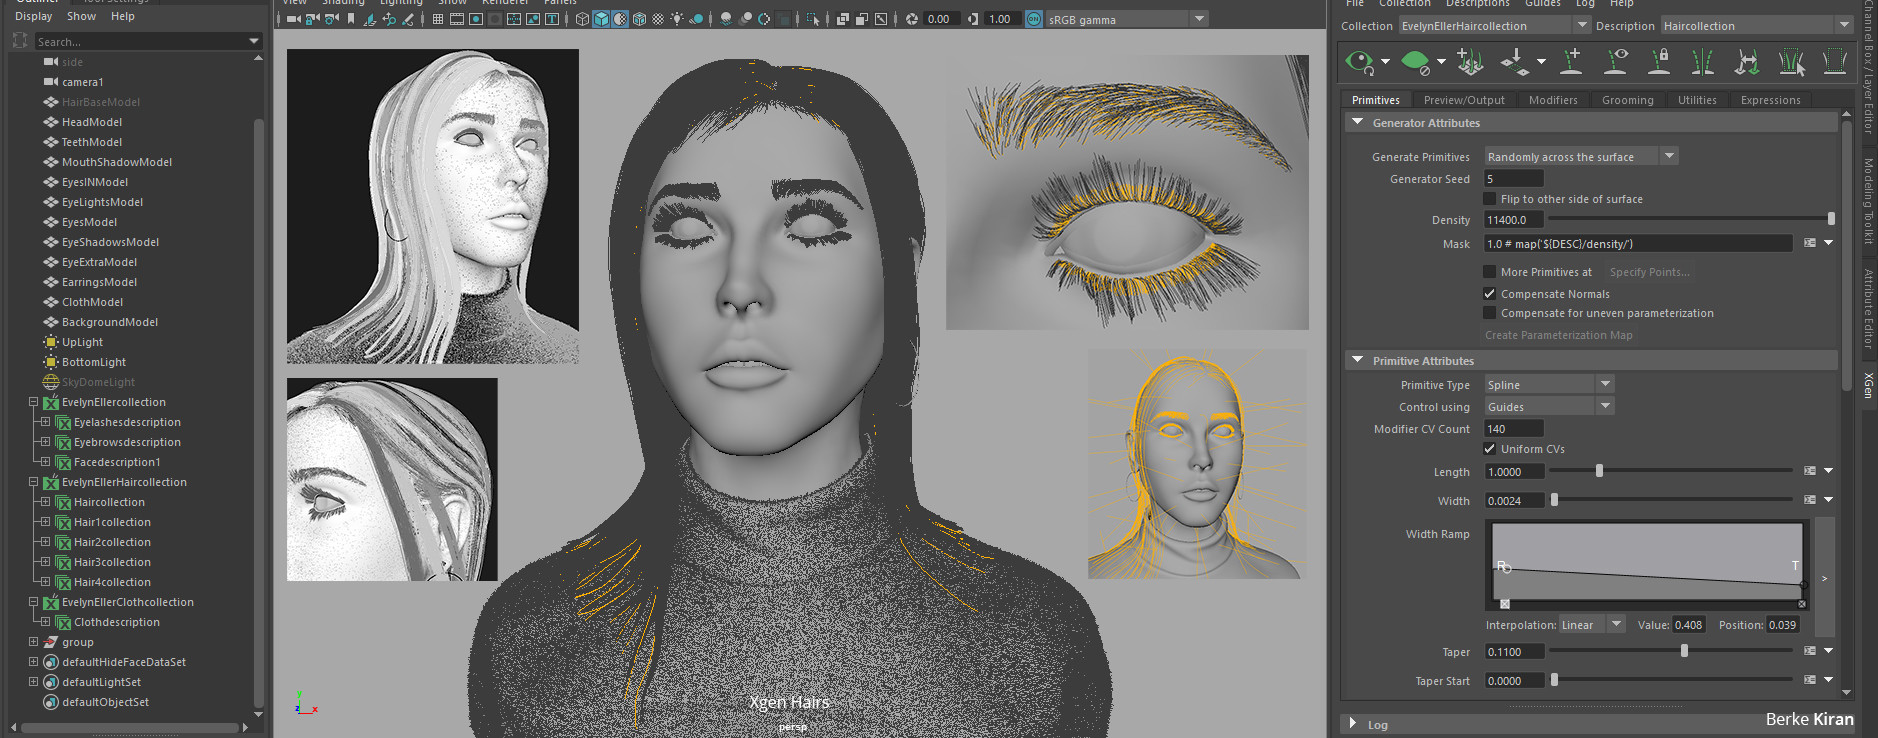Click the bind patches to surface icon
The image size is (1878, 738).
(x=1514, y=62)
